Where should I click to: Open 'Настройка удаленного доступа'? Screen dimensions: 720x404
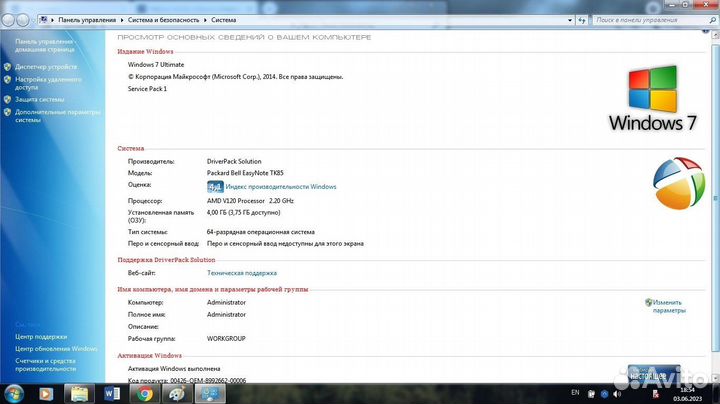48,83
